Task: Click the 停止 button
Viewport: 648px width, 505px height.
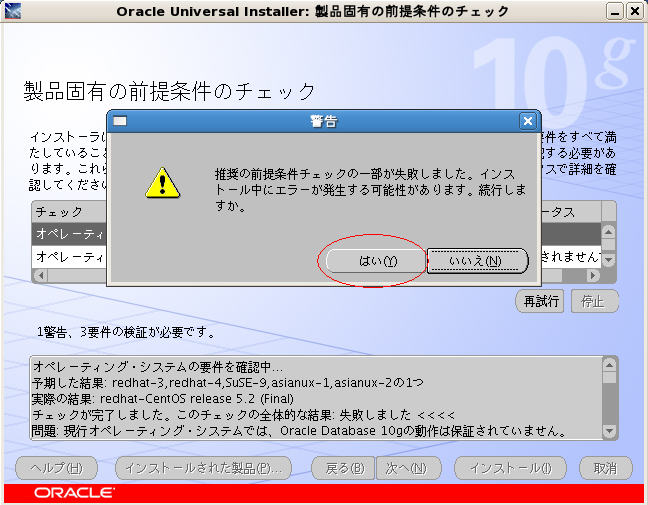Action: pyautogui.click(x=594, y=301)
